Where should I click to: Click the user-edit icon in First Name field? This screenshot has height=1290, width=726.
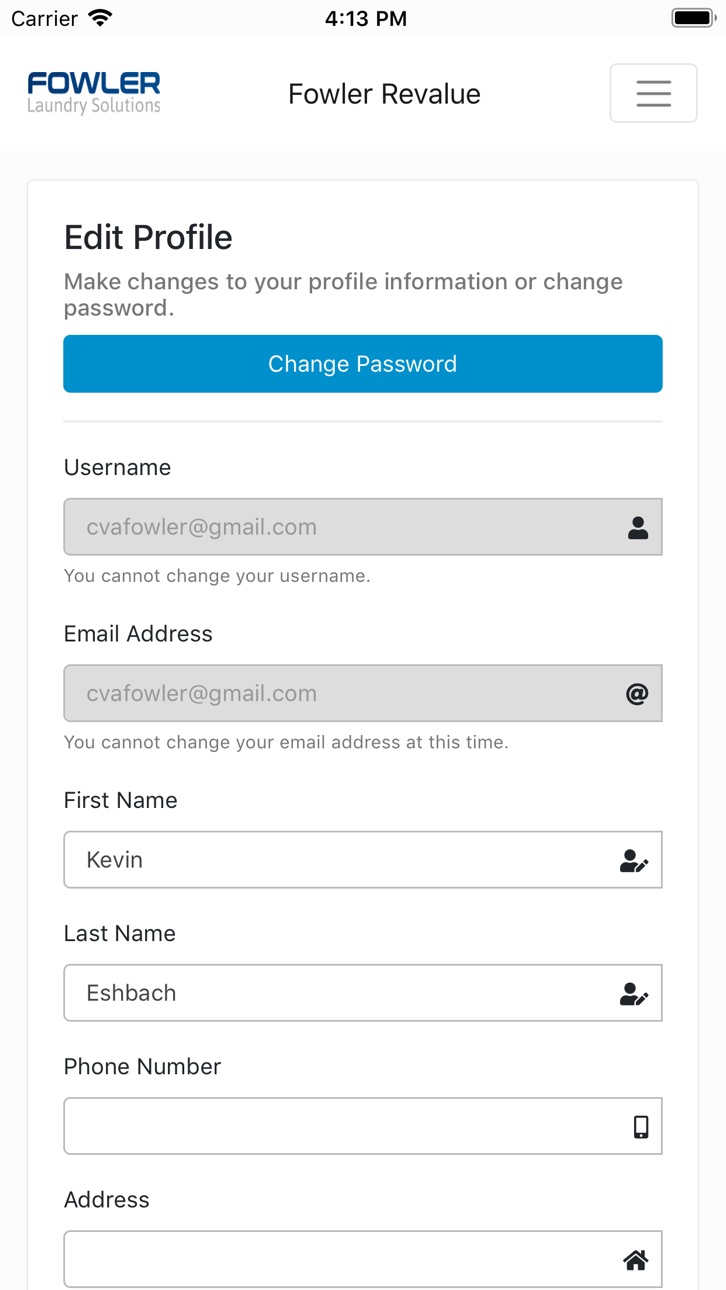(x=634, y=861)
